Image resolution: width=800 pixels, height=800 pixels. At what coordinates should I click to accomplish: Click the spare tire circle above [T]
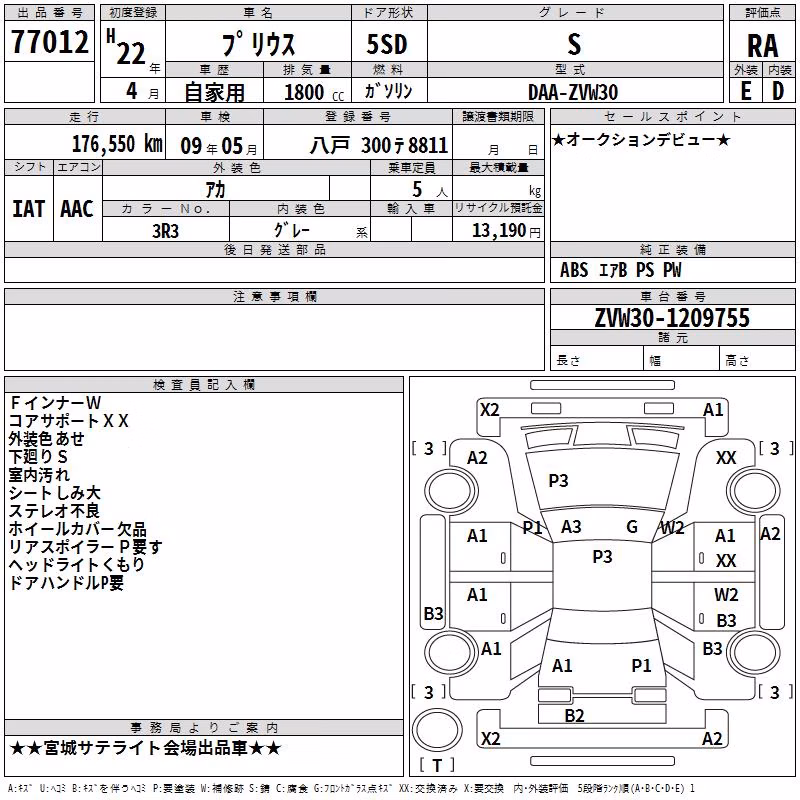point(437,730)
